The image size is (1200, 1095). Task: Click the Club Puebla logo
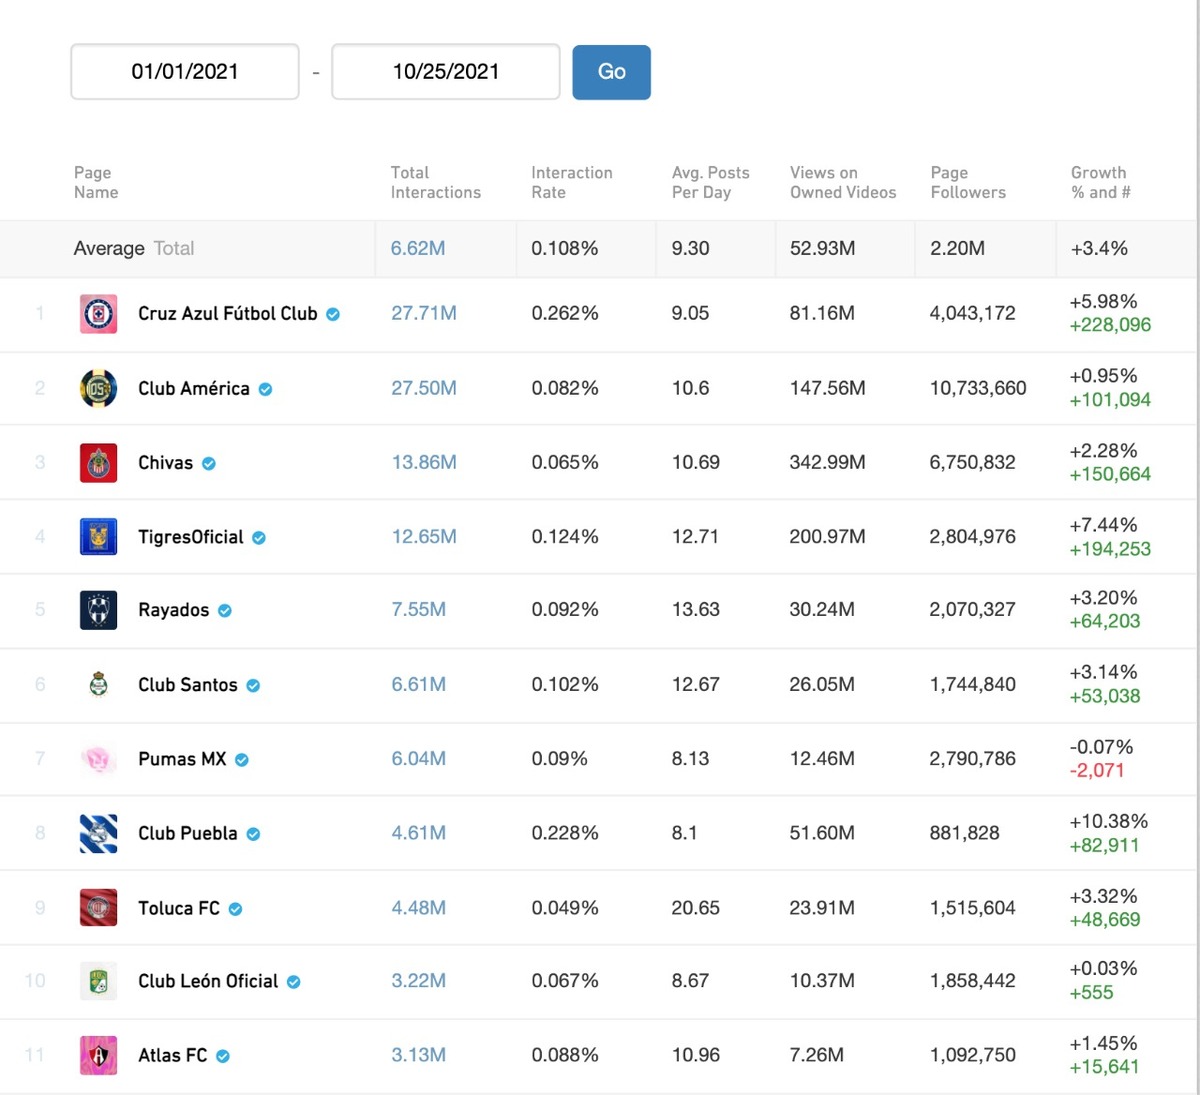point(98,834)
